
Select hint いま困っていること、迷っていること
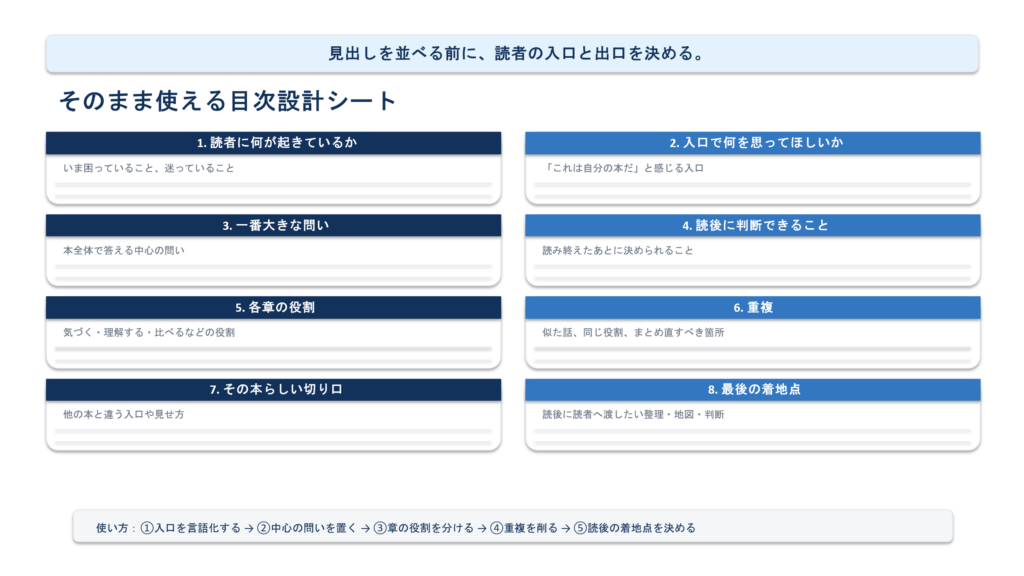click(149, 168)
